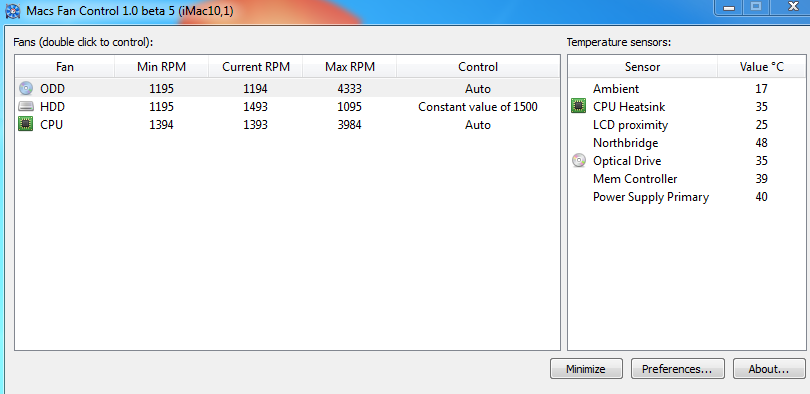810x394 pixels.
Task: Click CPU min RPM value 1394
Action: (161, 125)
